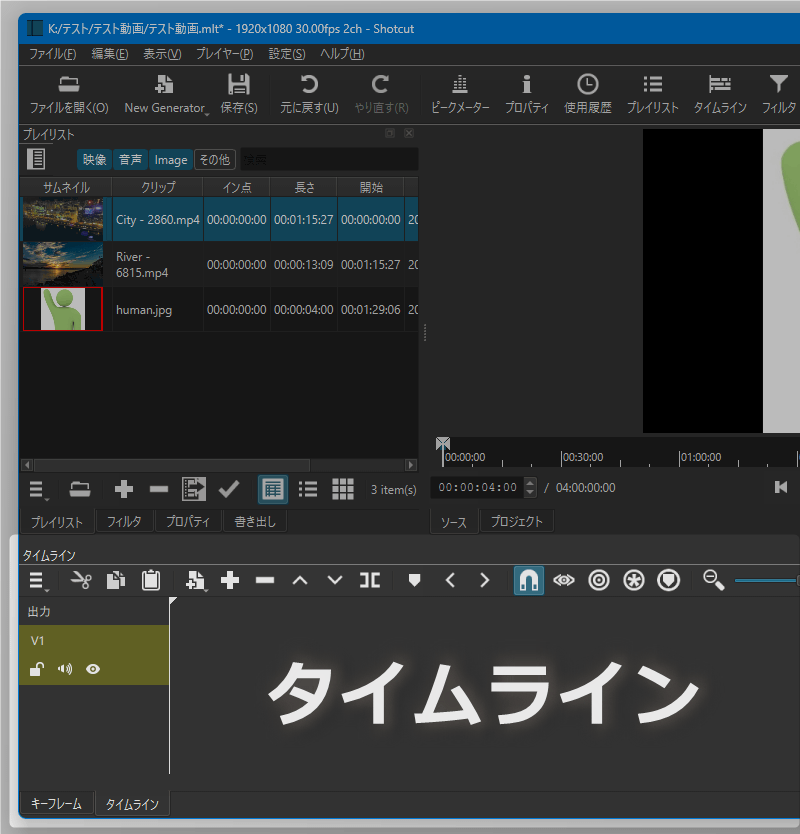Viewport: 800px width, 834px height.
Task: Open playlist hamburger menu dropdown
Action: [x=37, y=490]
